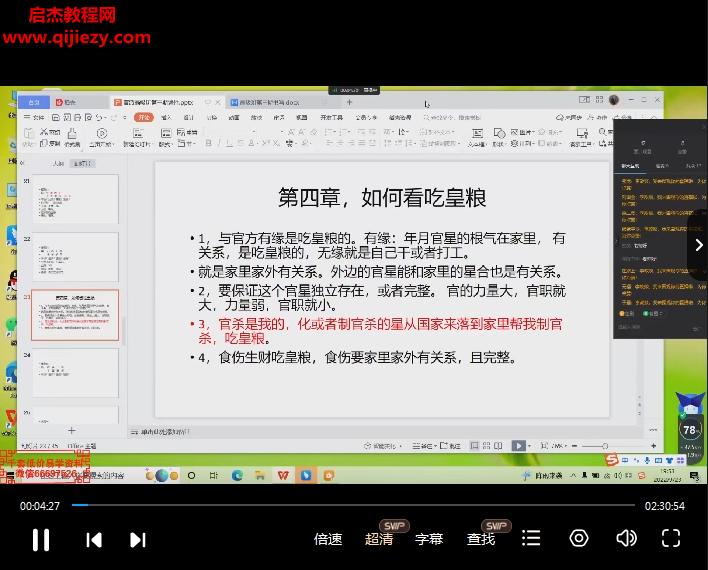
Task: Seek on the video progress bar
Action: pos(350,505)
